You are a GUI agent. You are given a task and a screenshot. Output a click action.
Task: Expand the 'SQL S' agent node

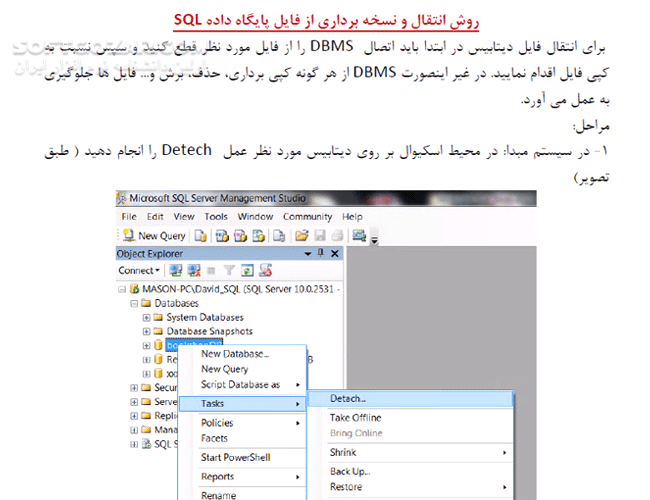click(134, 444)
